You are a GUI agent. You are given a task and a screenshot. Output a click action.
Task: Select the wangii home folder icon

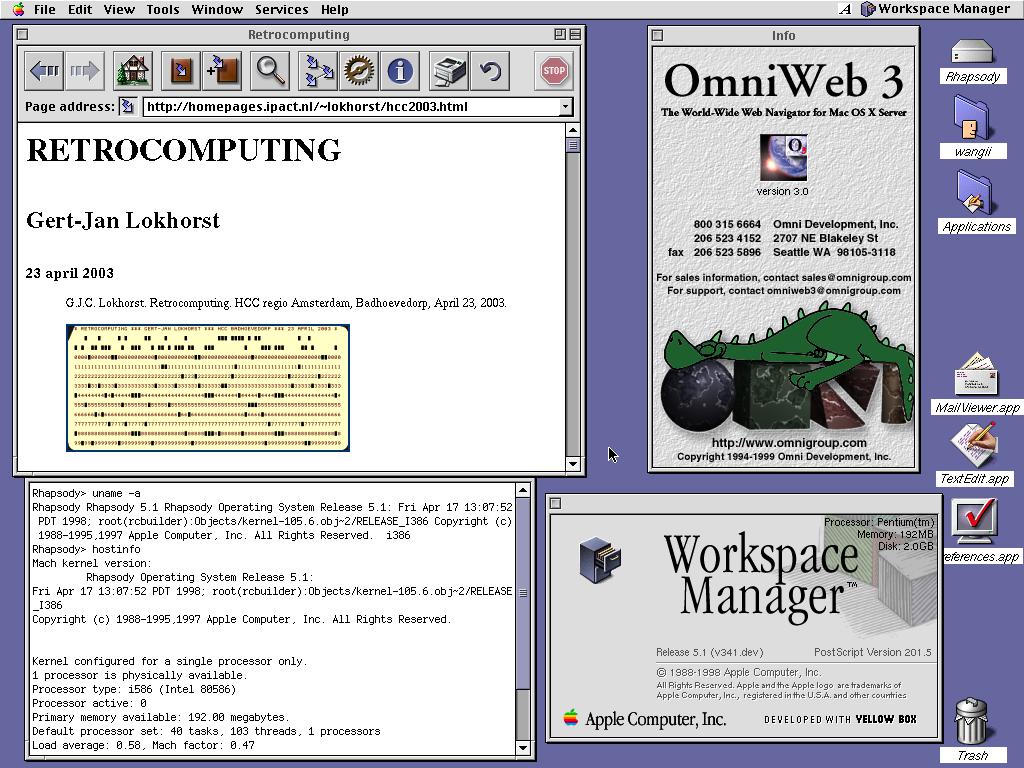pyautogui.click(x=972, y=118)
